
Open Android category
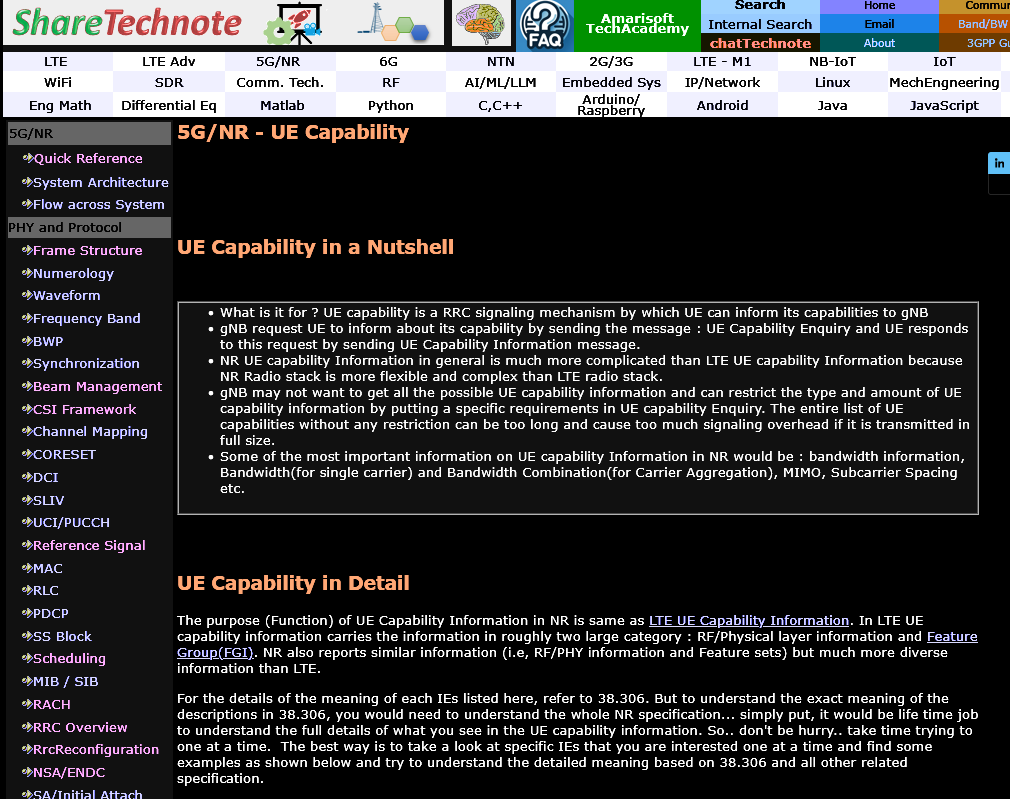point(722,105)
